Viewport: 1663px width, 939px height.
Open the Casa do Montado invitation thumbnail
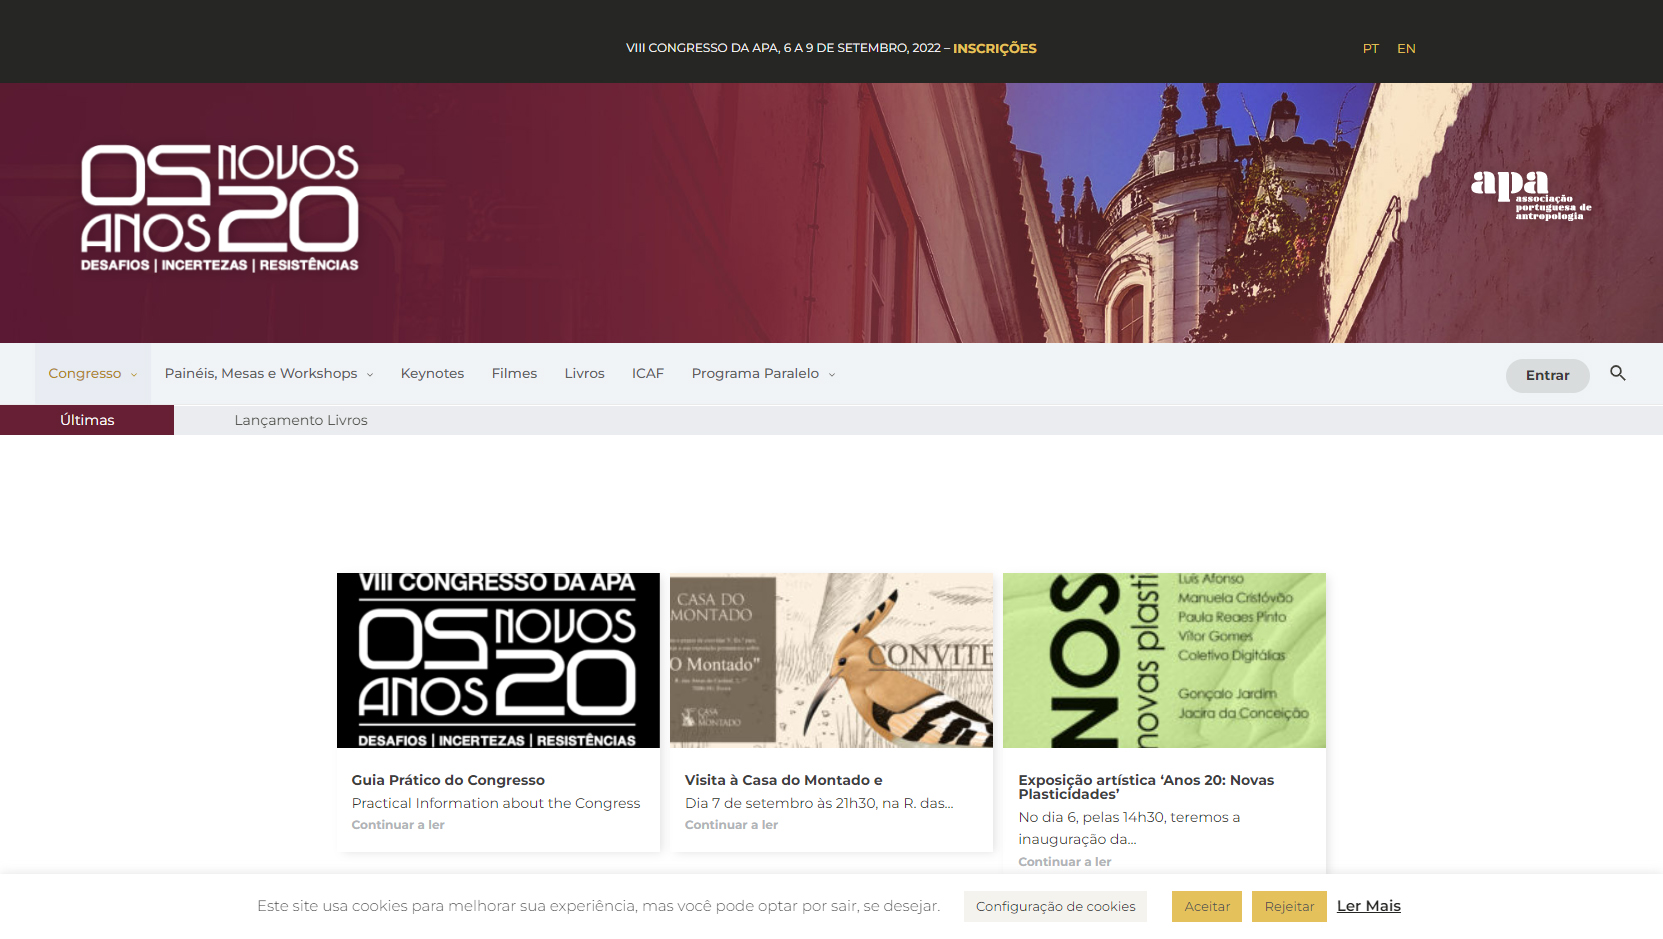coord(831,660)
